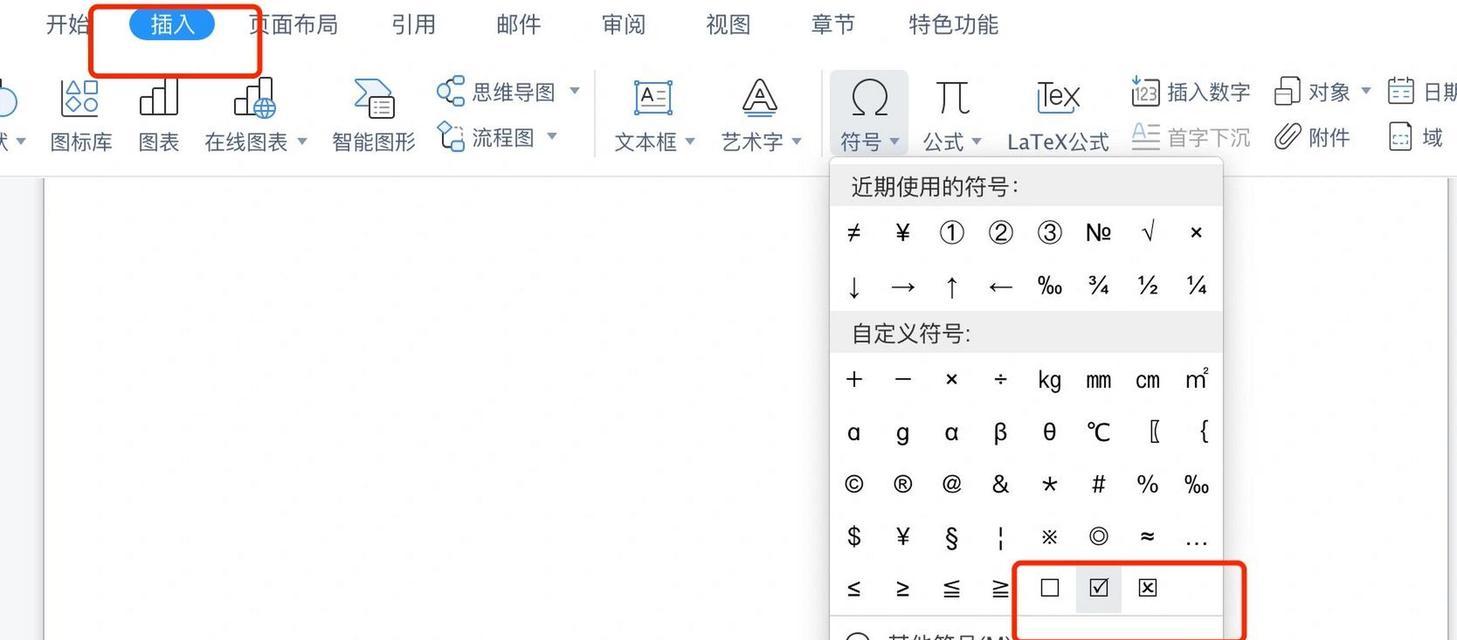Image resolution: width=1457 pixels, height=640 pixels.
Task: Insert the № numero symbol
Action: [1098, 233]
